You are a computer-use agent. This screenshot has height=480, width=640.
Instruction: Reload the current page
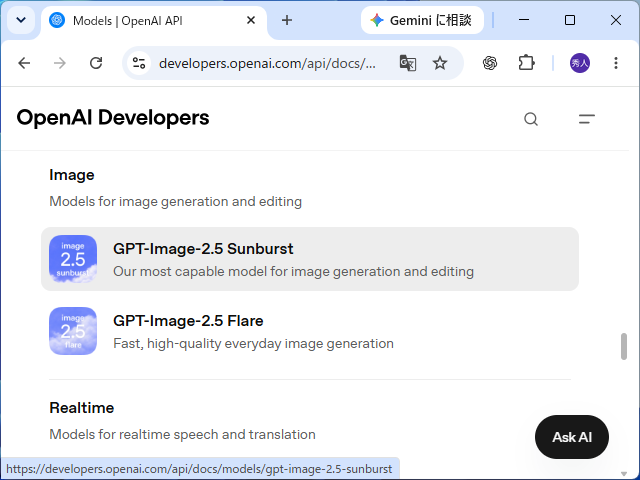click(96, 63)
